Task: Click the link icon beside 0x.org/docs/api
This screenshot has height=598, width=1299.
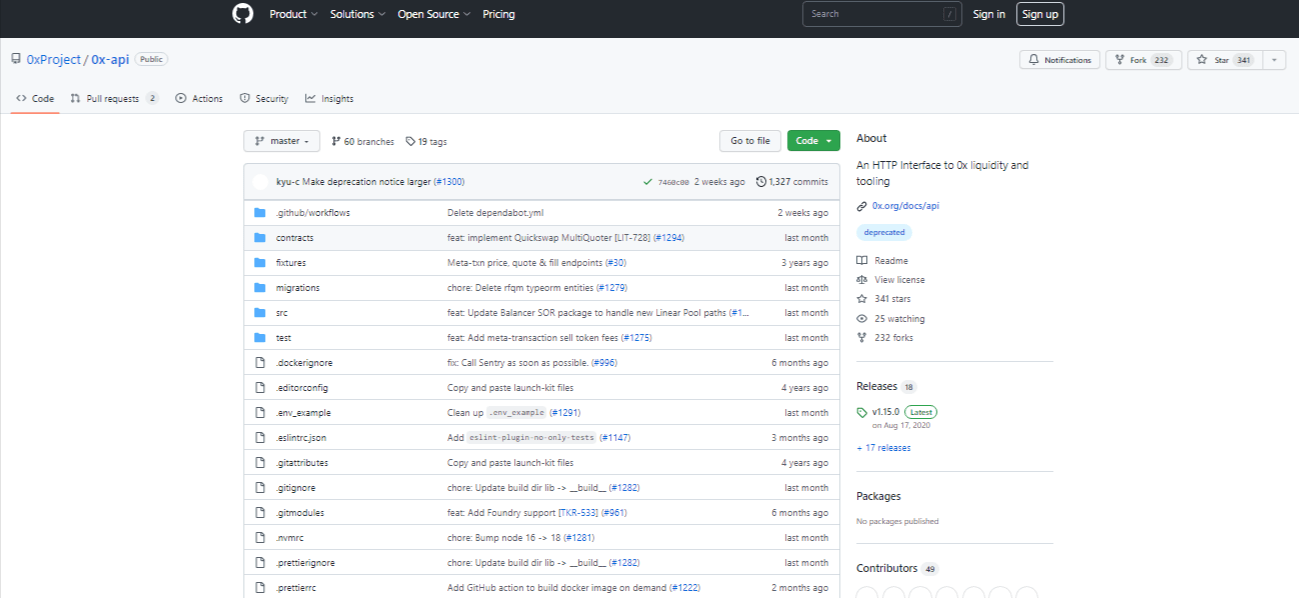Action: coord(862,206)
